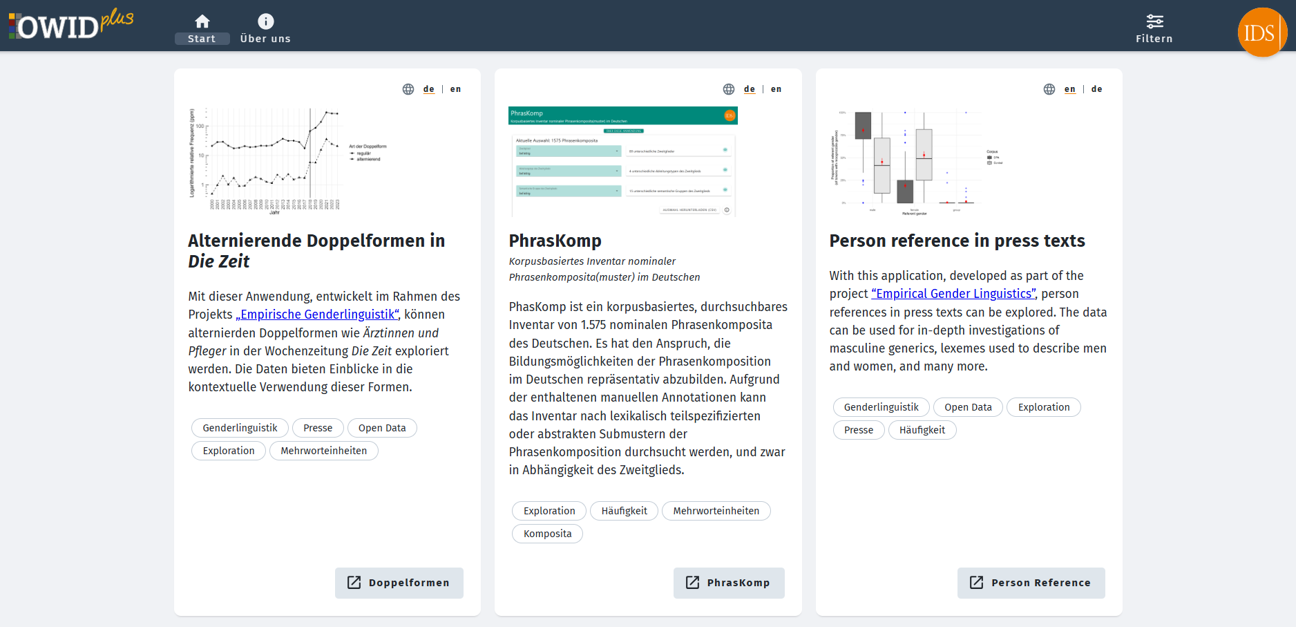The height and width of the screenshot is (627, 1296).
Task: Follow the „Empirische Genderlinguistik“ link
Action: click(x=317, y=314)
